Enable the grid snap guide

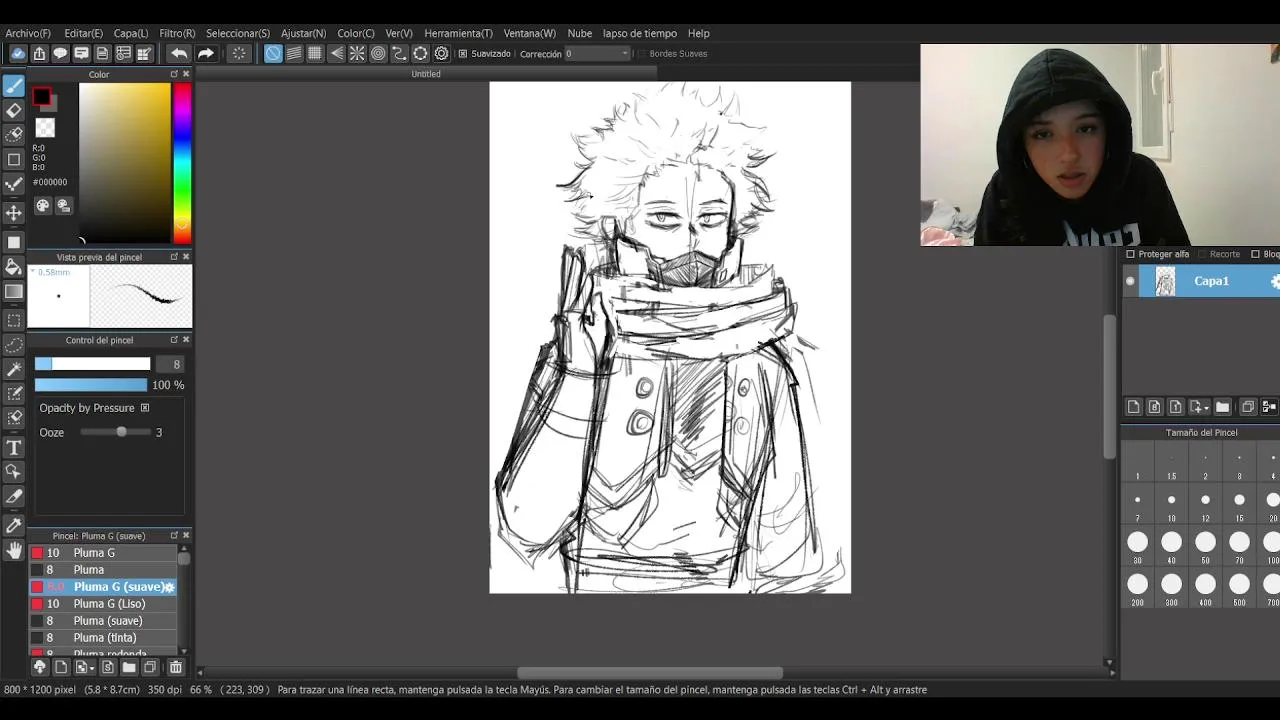point(315,54)
